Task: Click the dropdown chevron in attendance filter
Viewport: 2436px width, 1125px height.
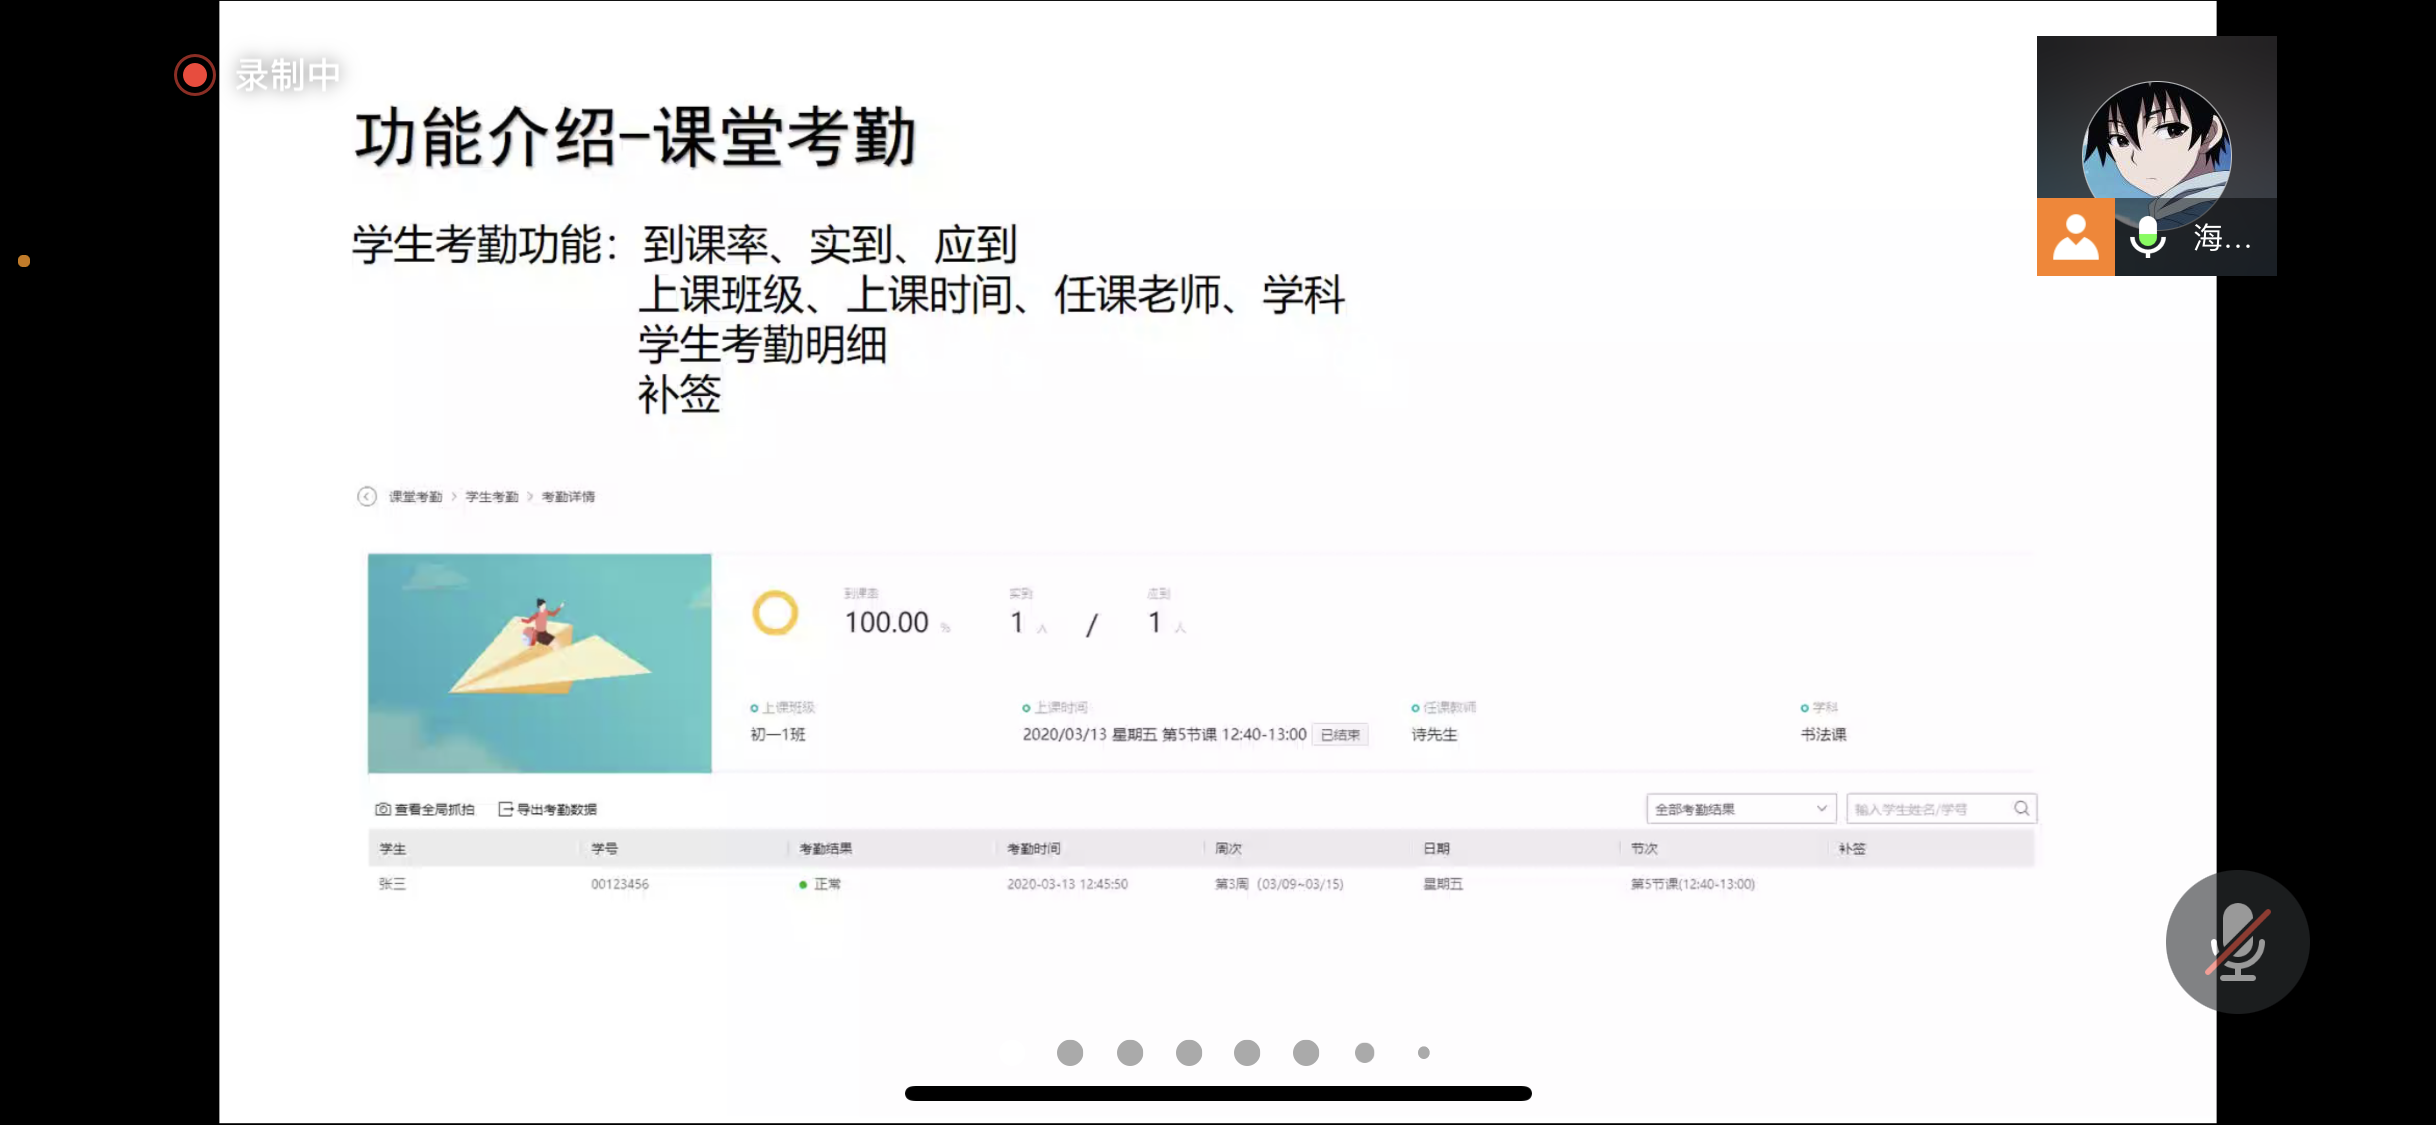Action: (1821, 808)
